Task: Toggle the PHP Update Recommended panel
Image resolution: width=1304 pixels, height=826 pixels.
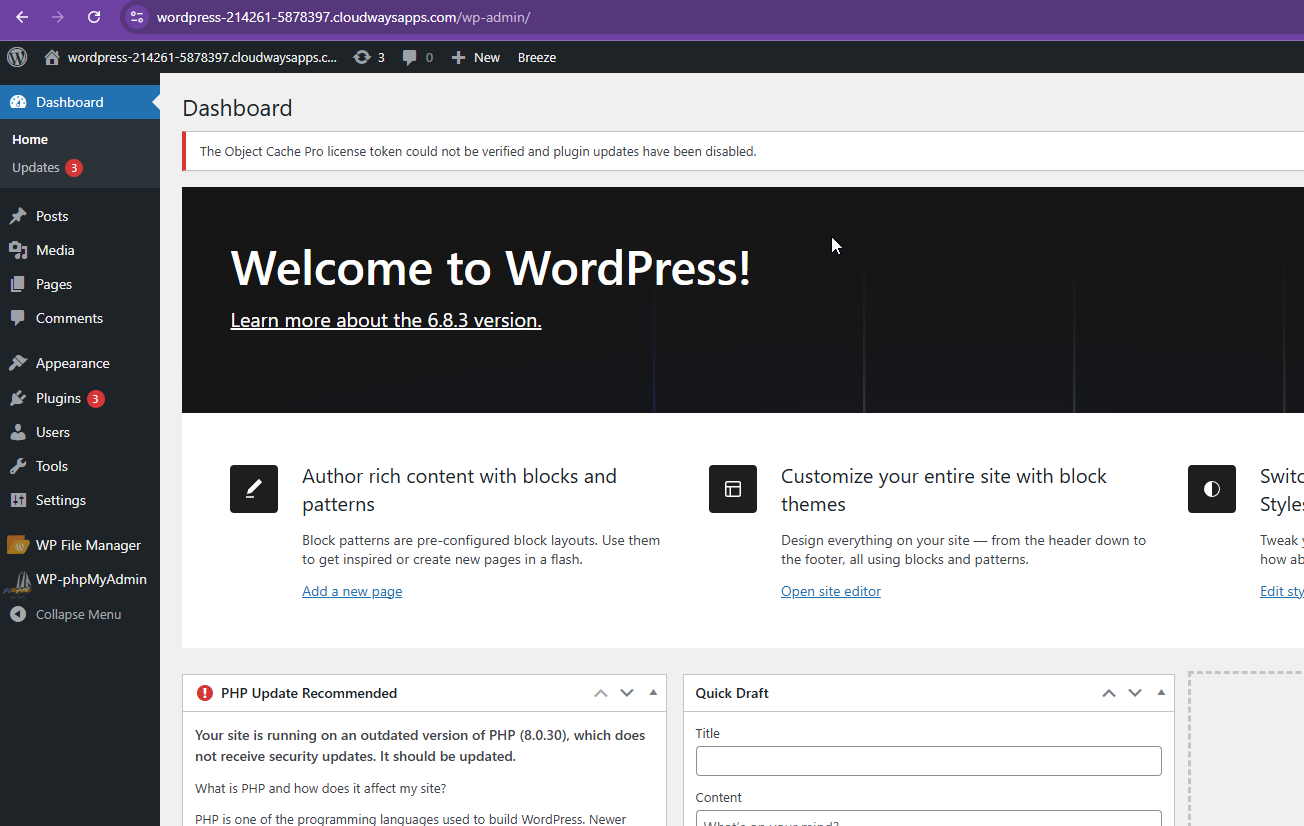Action: tap(653, 692)
